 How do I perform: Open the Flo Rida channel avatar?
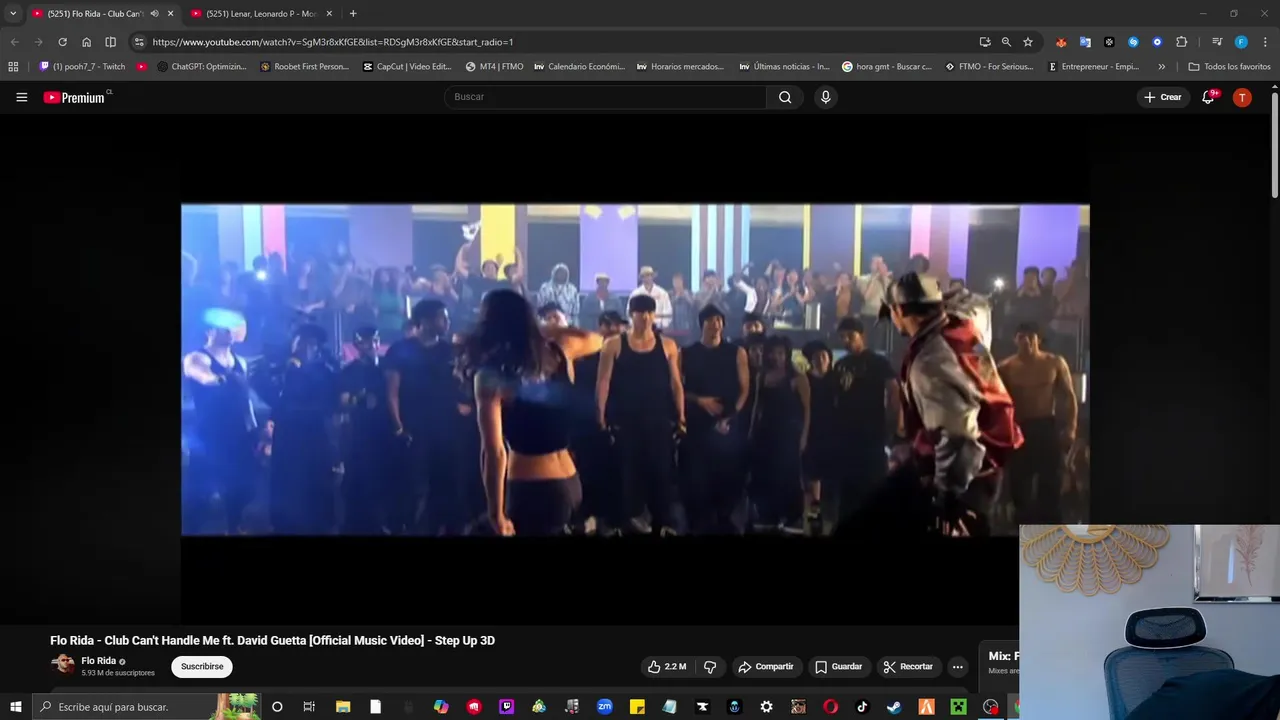[x=63, y=664]
